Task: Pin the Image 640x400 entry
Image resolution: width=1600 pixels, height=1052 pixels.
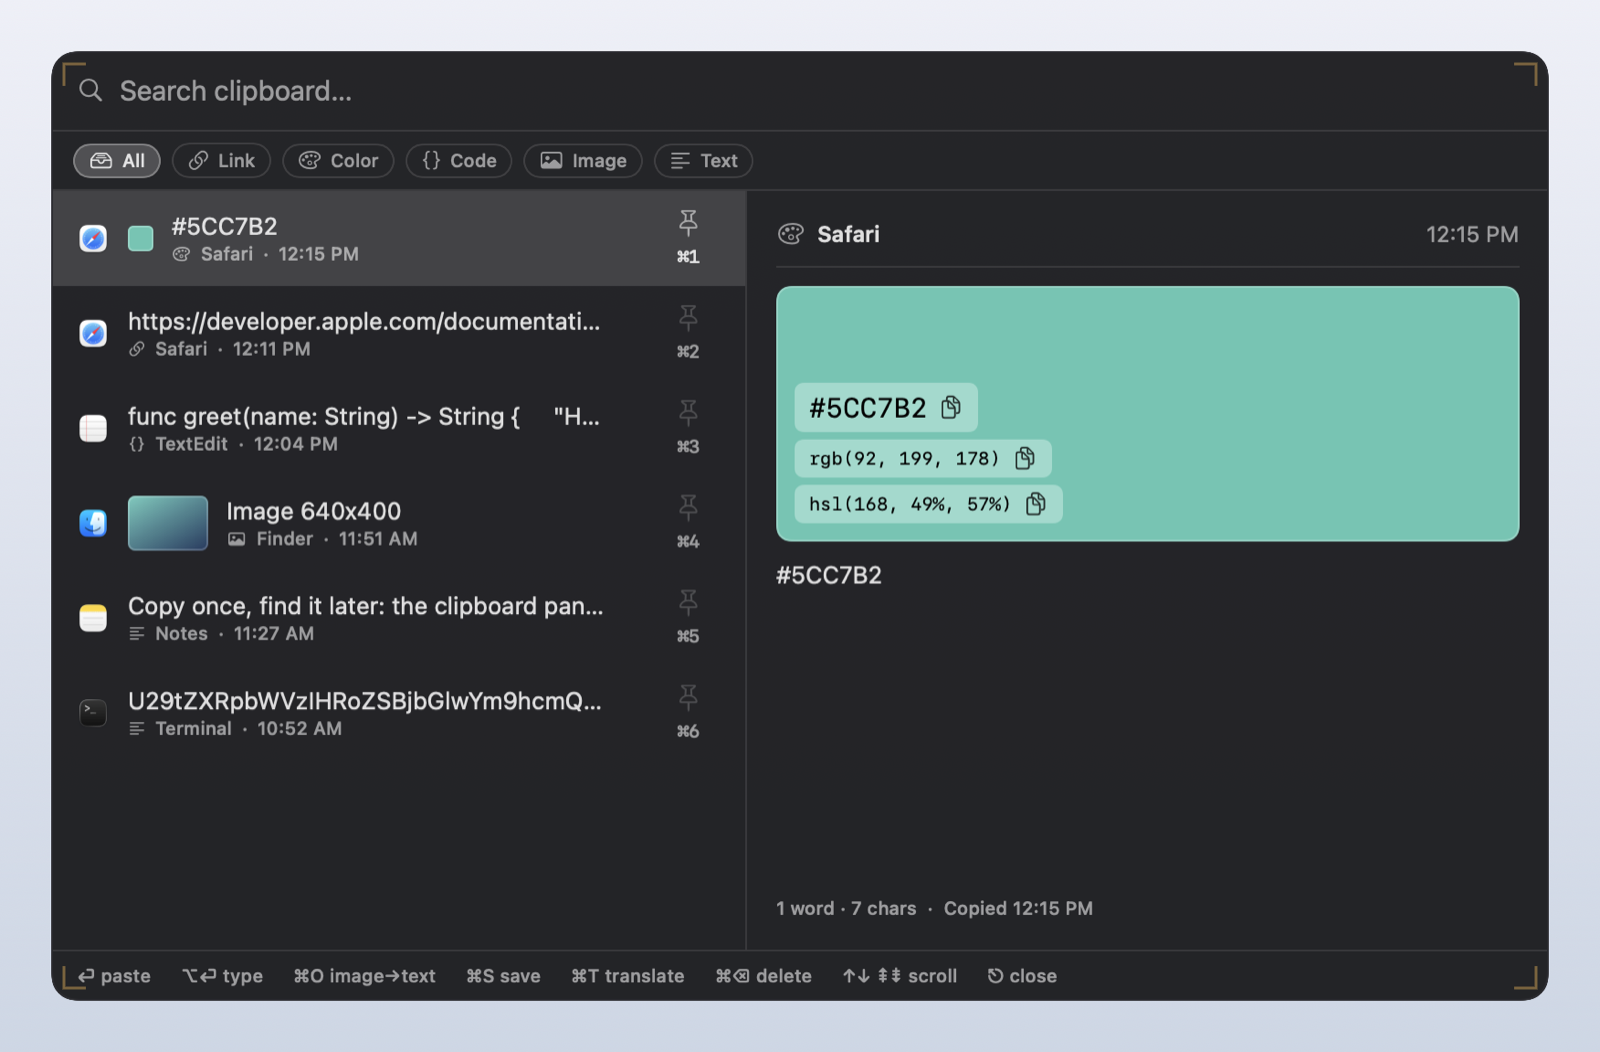Action: 688,508
